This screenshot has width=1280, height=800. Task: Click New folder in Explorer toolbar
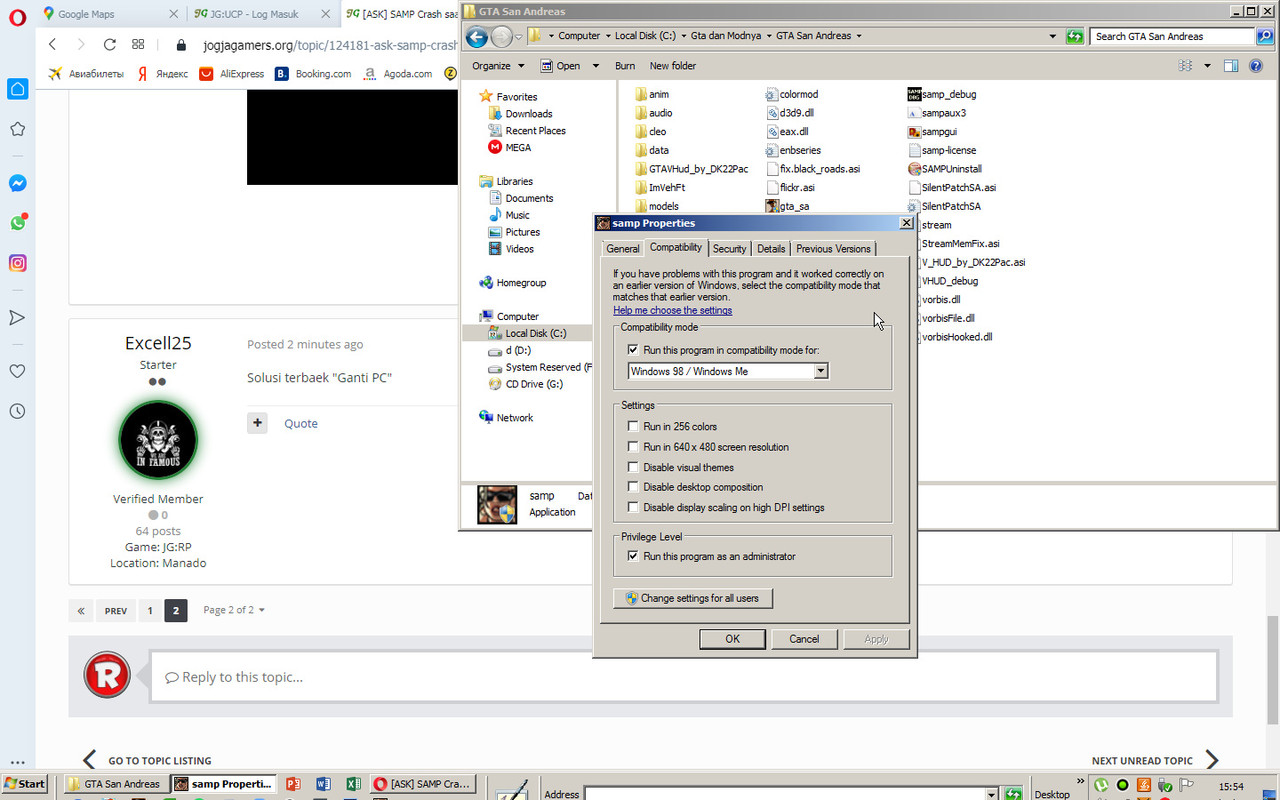pos(673,66)
